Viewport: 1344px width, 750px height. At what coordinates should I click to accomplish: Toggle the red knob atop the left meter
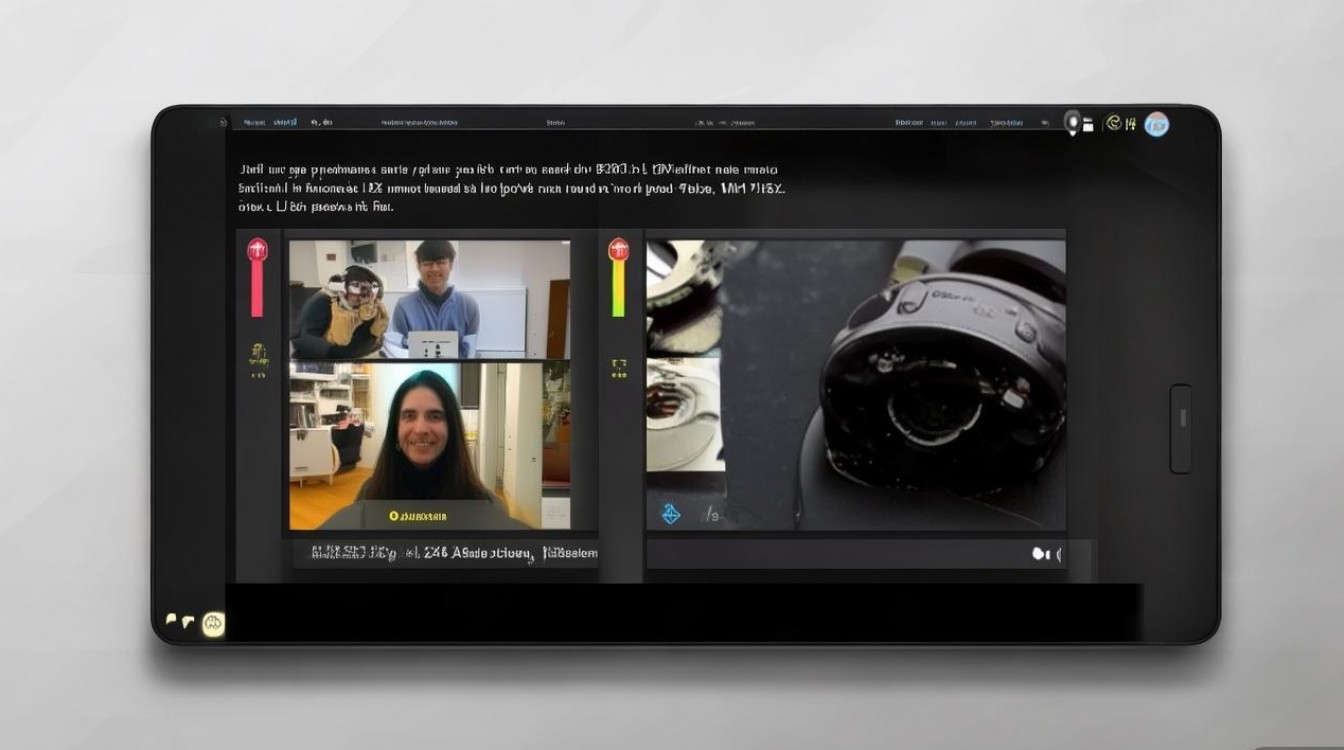(258, 248)
